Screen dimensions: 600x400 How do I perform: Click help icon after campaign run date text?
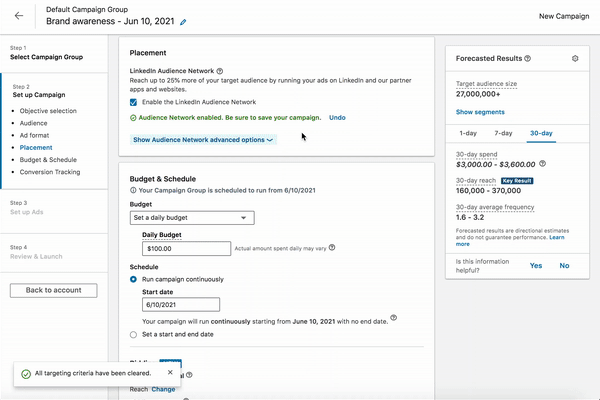click(394, 319)
